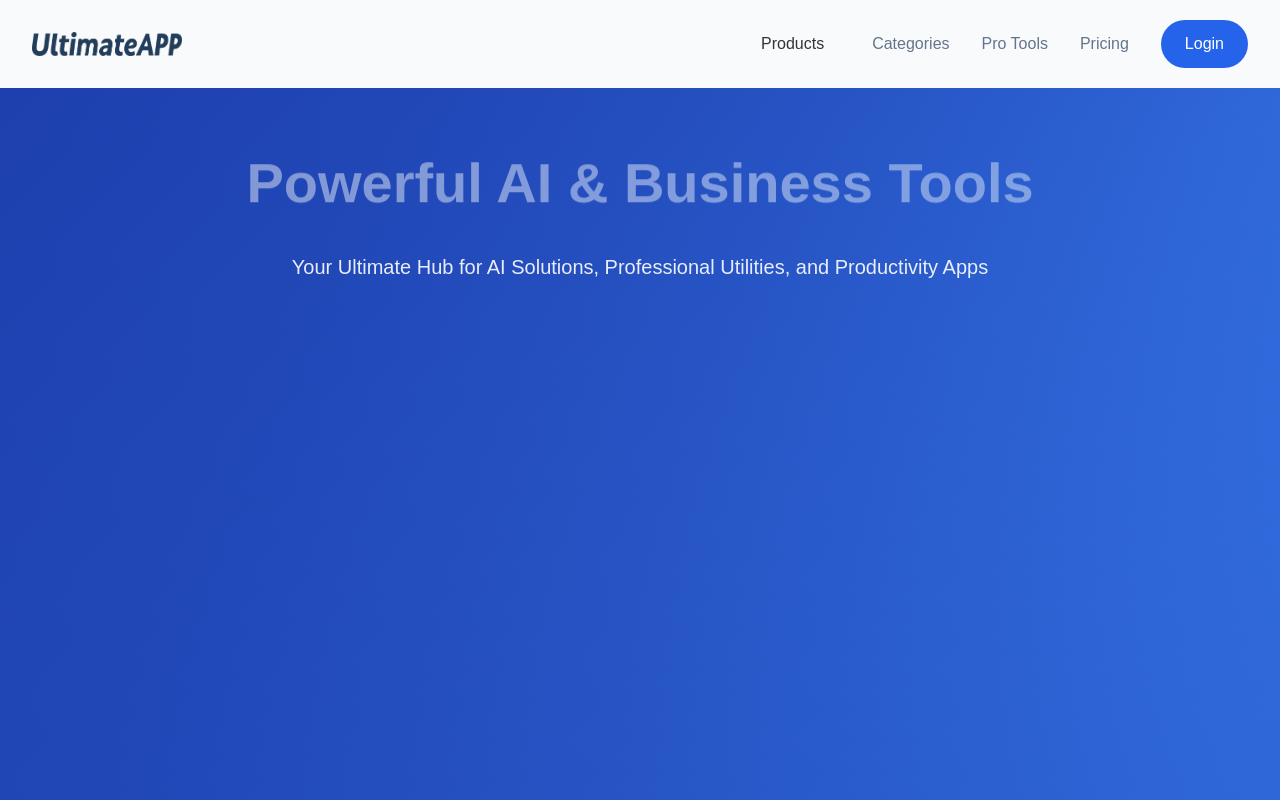This screenshot has width=1280, height=800.
Task: Return home via the UltimateAPP brand logo
Action: (107, 44)
